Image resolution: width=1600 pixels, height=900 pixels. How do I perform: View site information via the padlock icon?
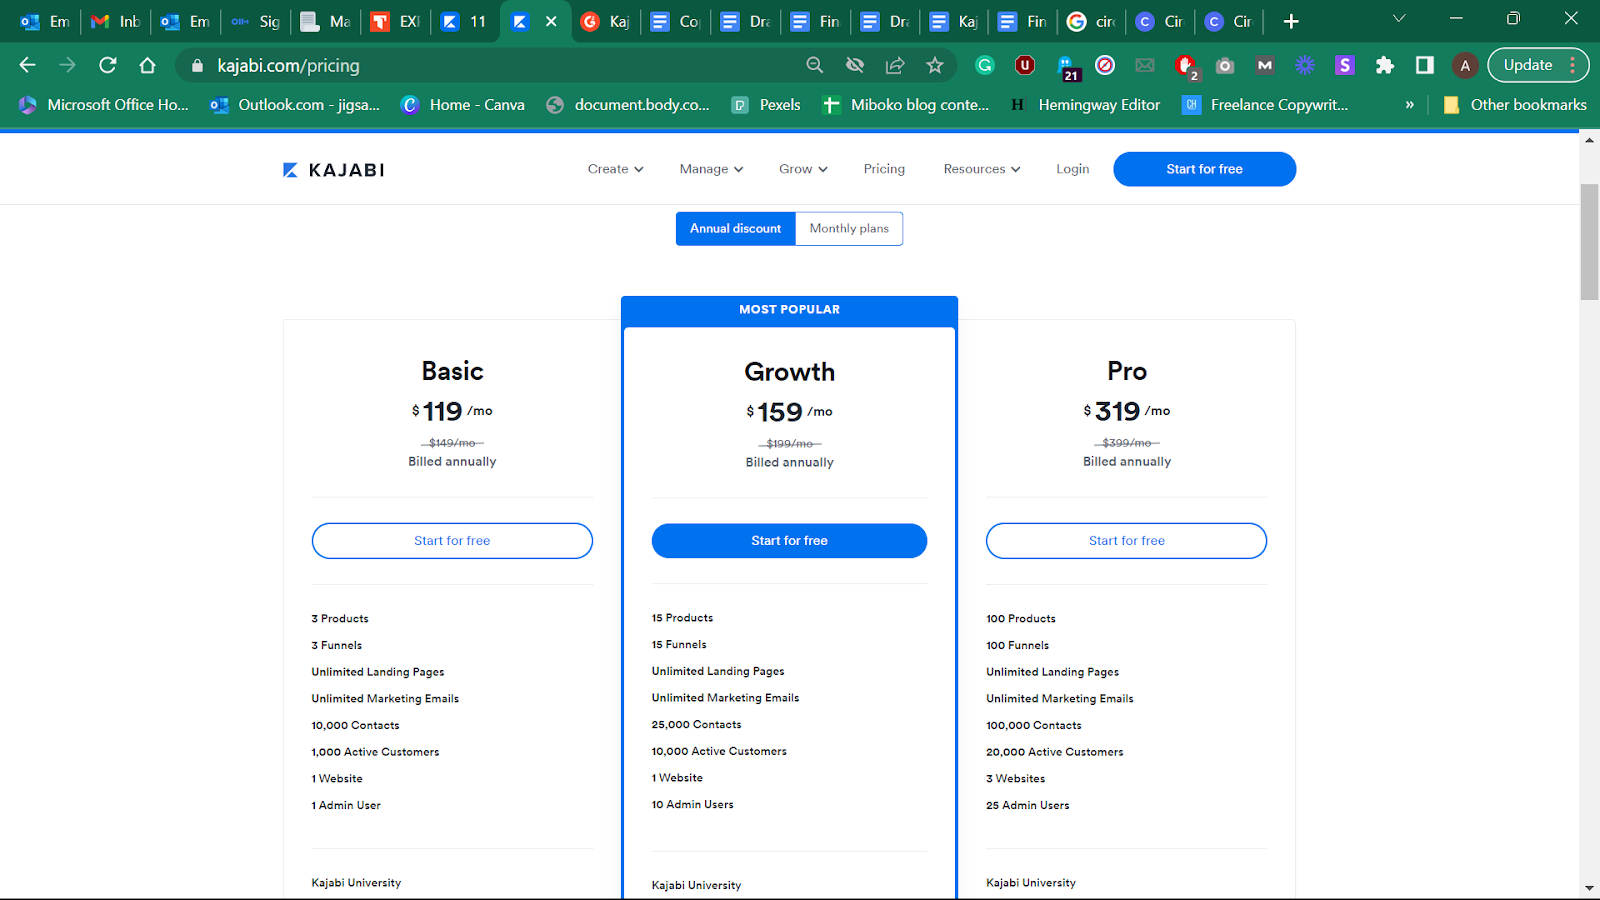click(x=197, y=65)
